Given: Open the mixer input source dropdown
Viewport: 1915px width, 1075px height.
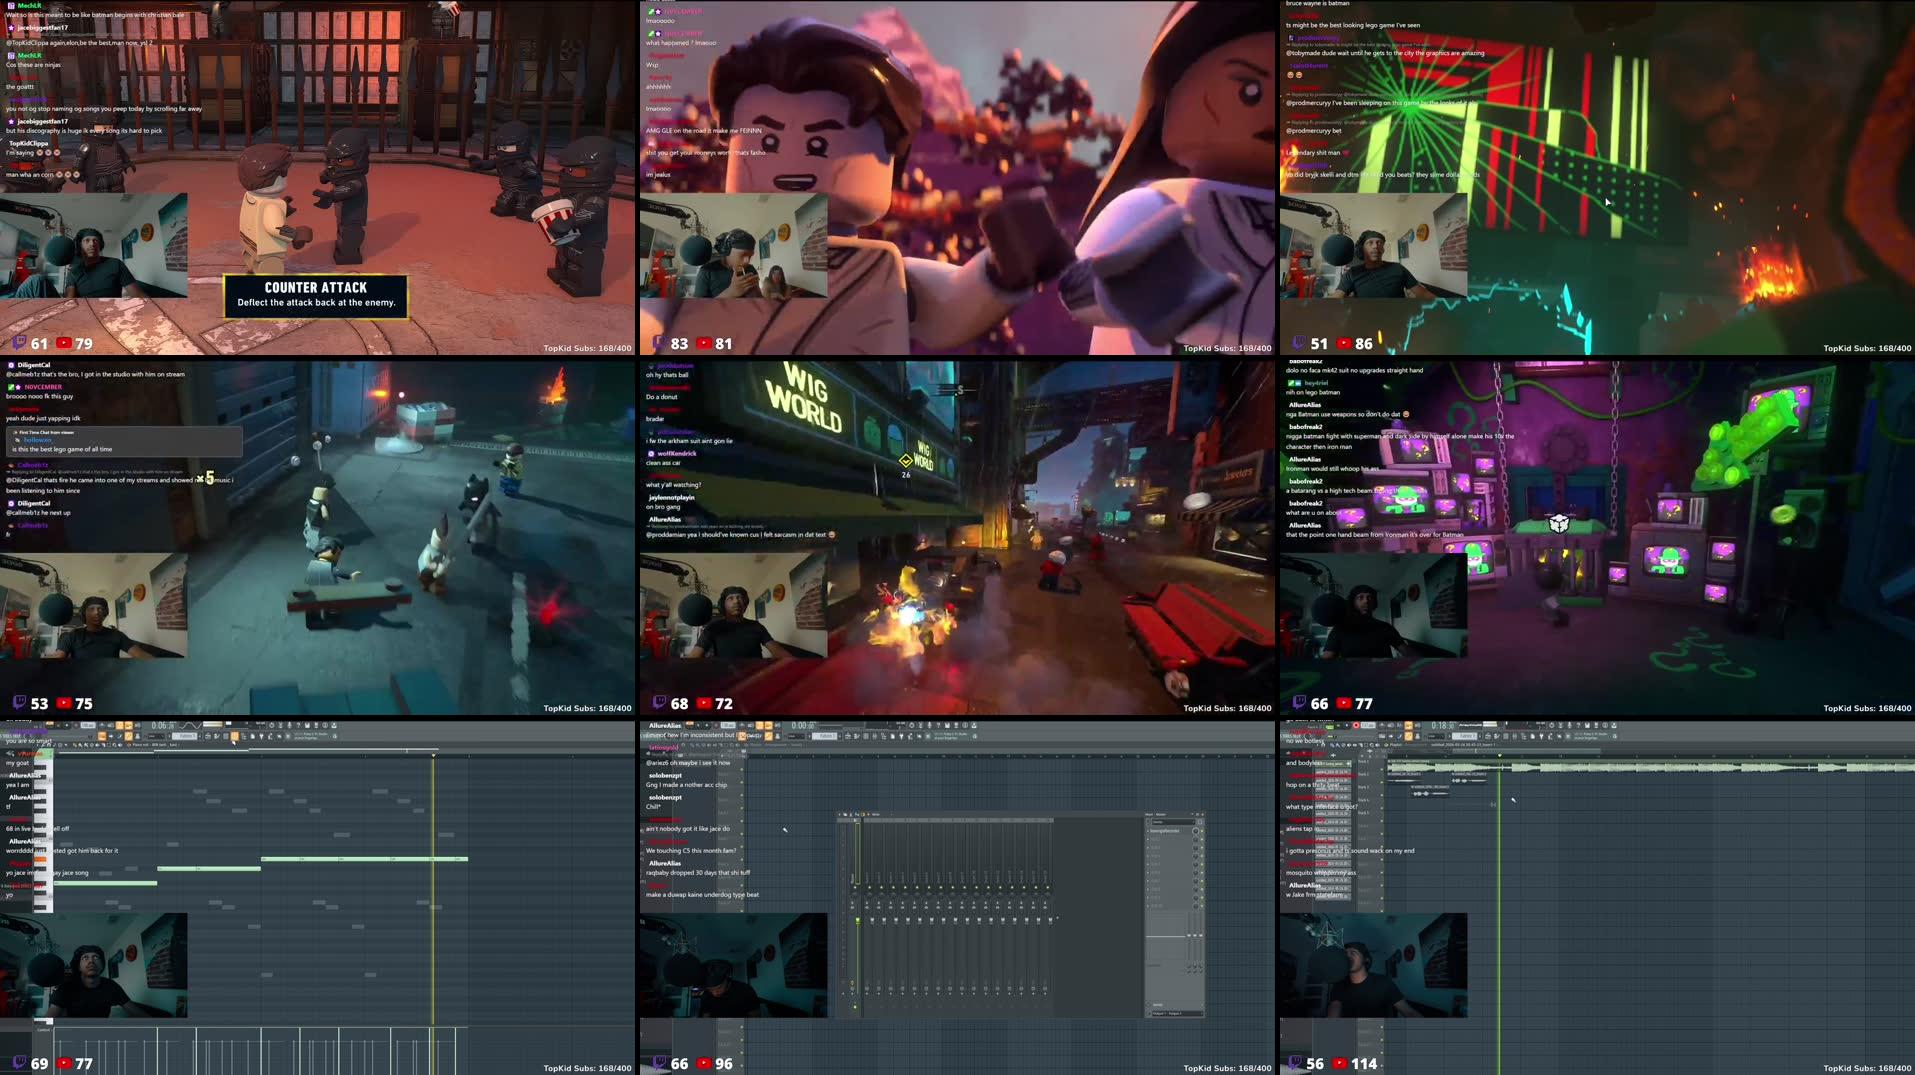Looking at the screenshot, I should (1173, 822).
